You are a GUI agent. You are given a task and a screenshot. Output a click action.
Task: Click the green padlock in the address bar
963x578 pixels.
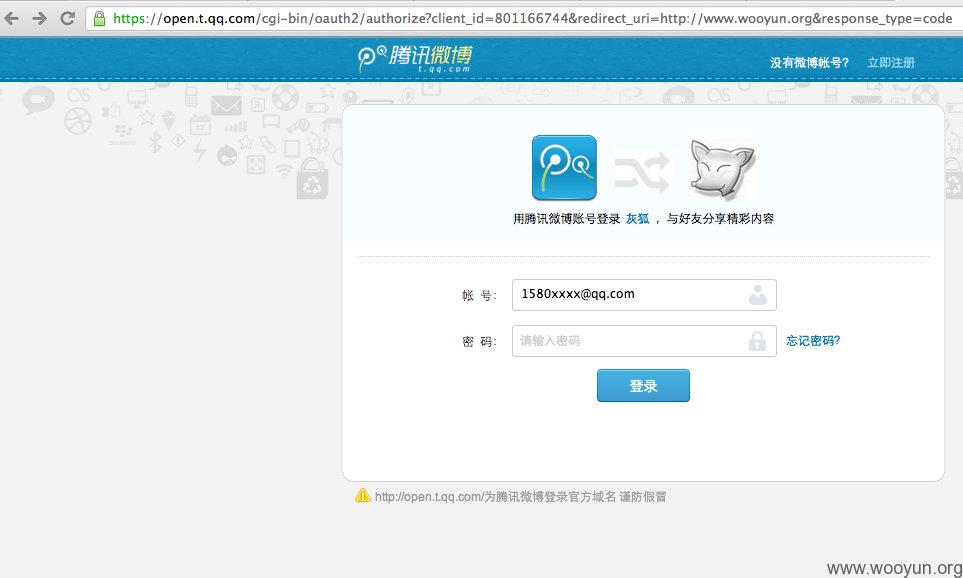(x=99, y=18)
